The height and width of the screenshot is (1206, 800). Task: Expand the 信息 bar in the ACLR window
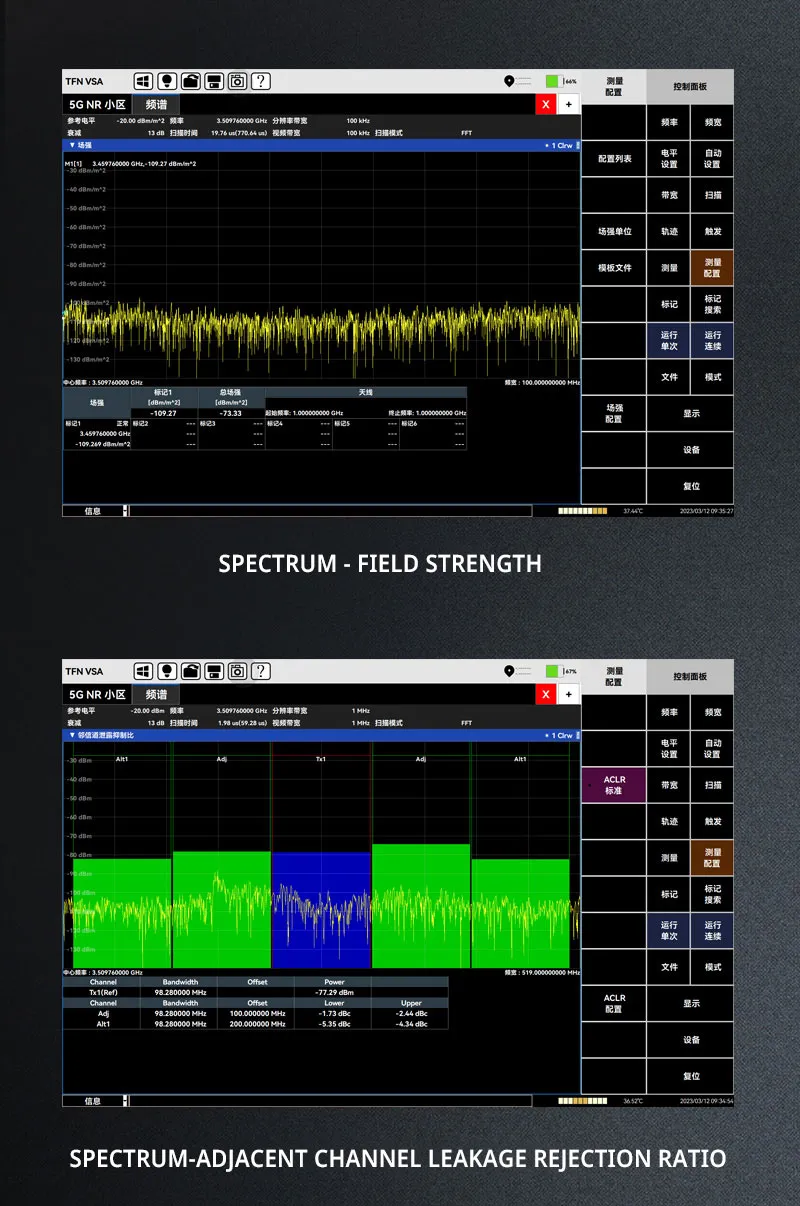[125, 1101]
